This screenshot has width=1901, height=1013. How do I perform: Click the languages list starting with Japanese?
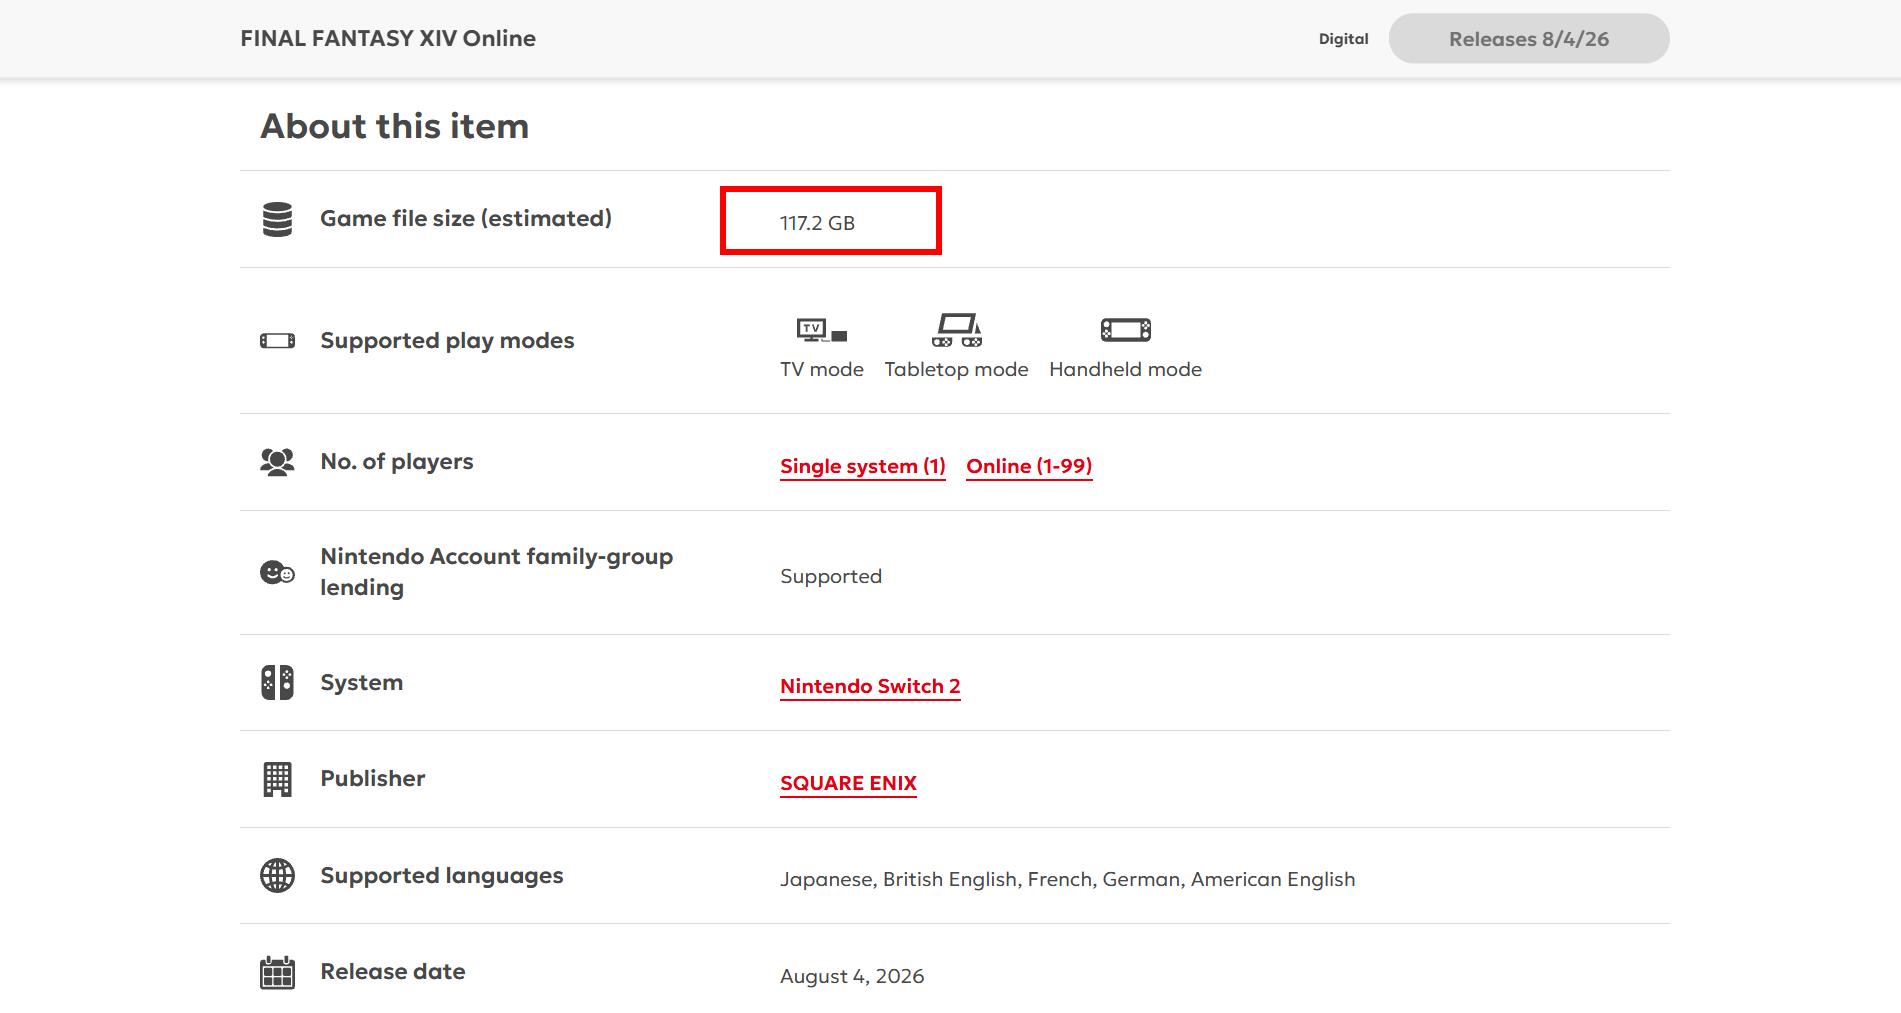(1068, 879)
